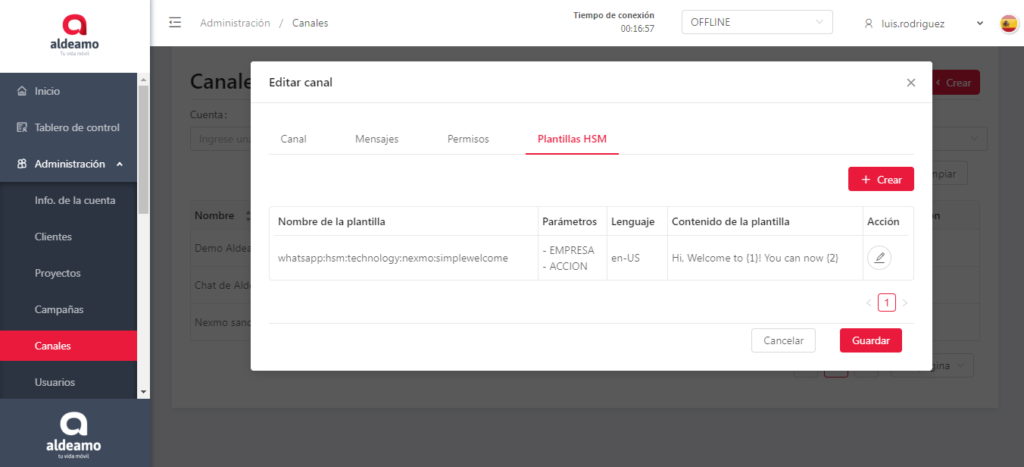
Task: Toggle the sidebar hamburger menu icon
Action: click(175, 23)
